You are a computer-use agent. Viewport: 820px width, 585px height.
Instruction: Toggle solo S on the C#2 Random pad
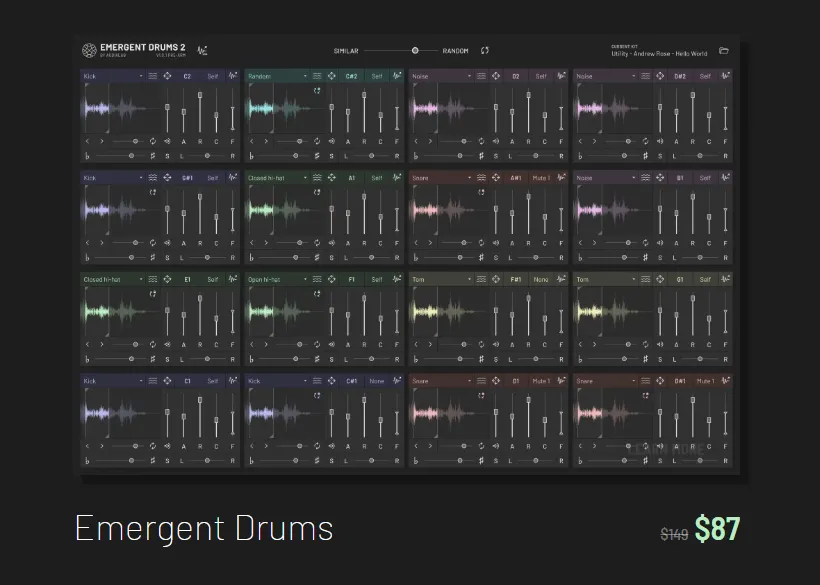coord(332,156)
